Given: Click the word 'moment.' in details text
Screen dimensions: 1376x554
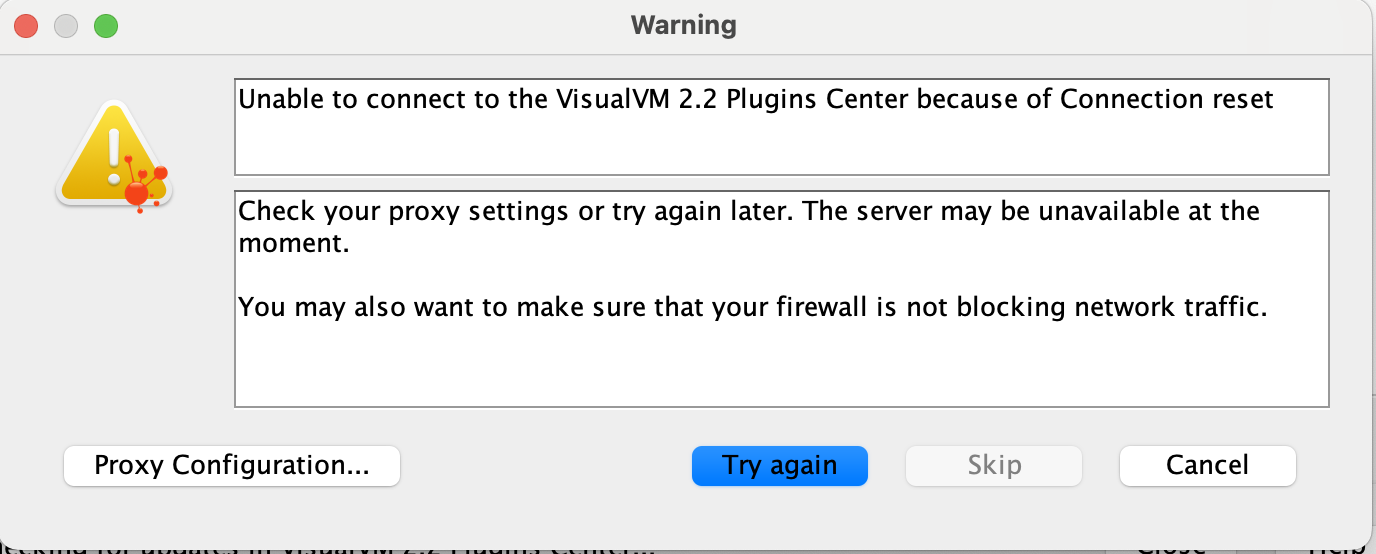Looking at the screenshot, I should [x=294, y=243].
